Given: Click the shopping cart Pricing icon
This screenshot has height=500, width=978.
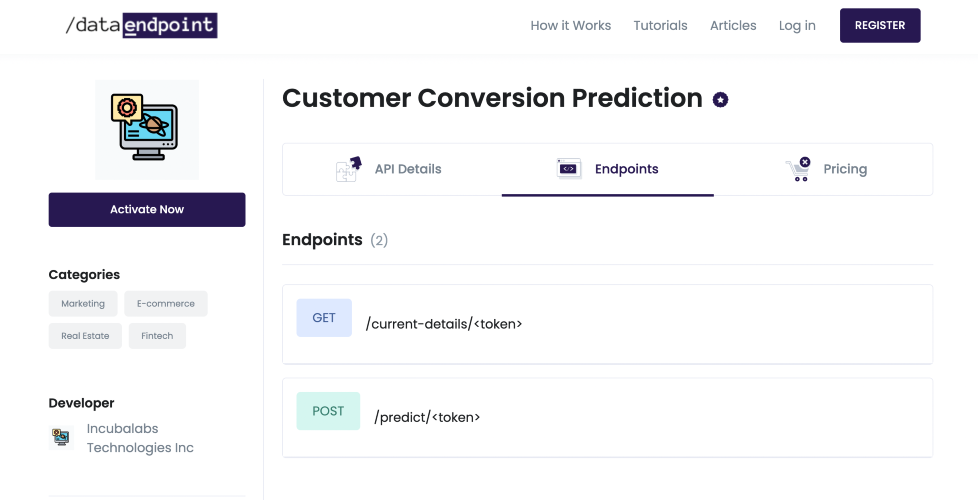Looking at the screenshot, I should click(x=798, y=169).
